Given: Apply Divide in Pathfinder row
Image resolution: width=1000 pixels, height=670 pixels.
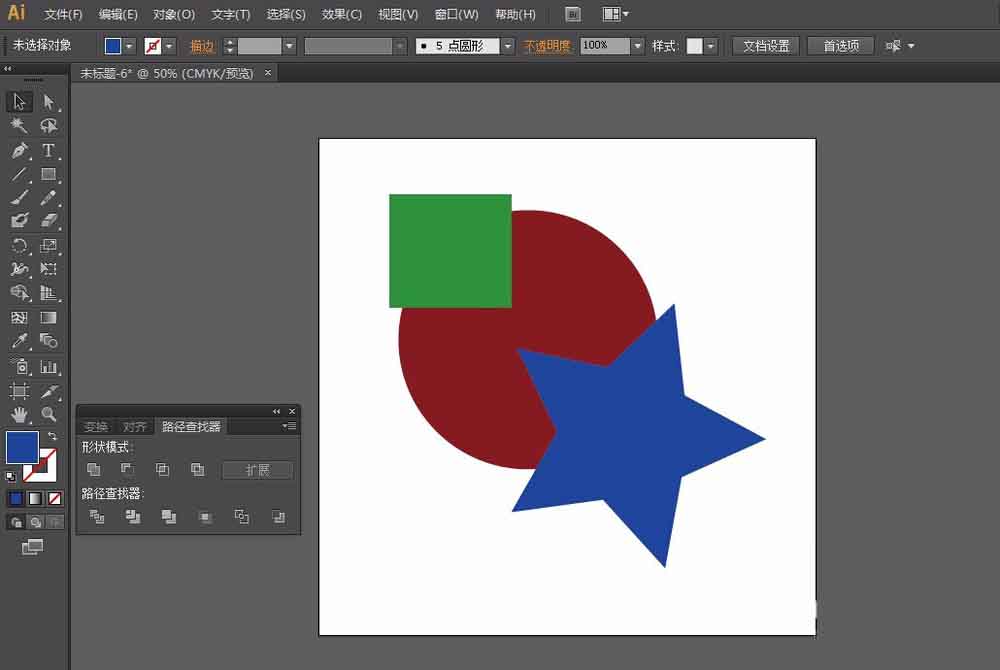Looking at the screenshot, I should pos(97,516).
